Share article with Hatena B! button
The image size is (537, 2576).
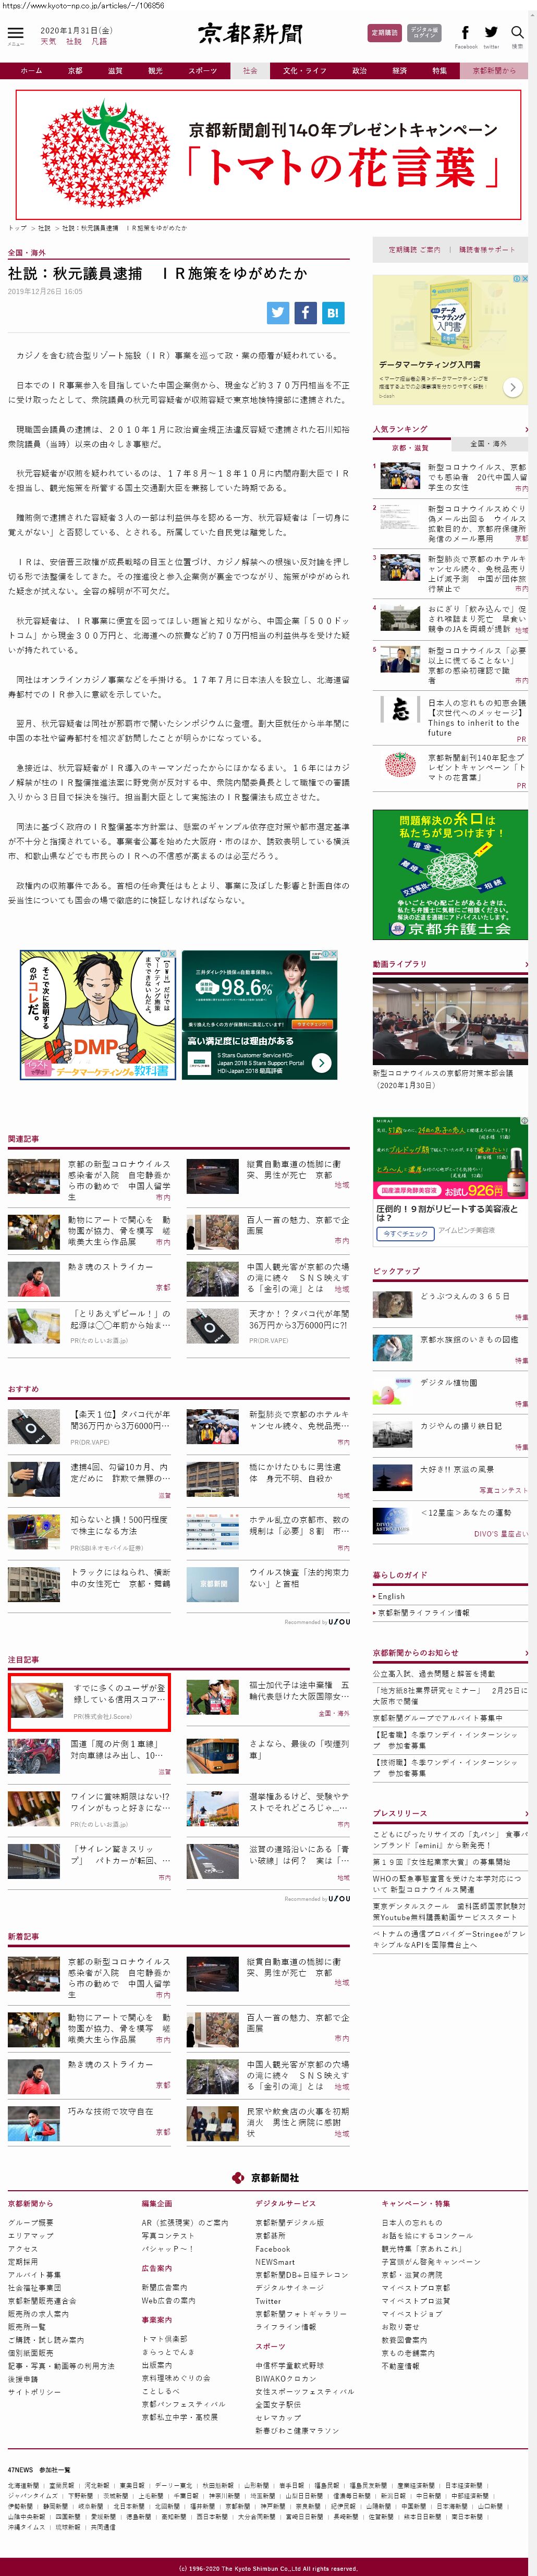point(333,313)
